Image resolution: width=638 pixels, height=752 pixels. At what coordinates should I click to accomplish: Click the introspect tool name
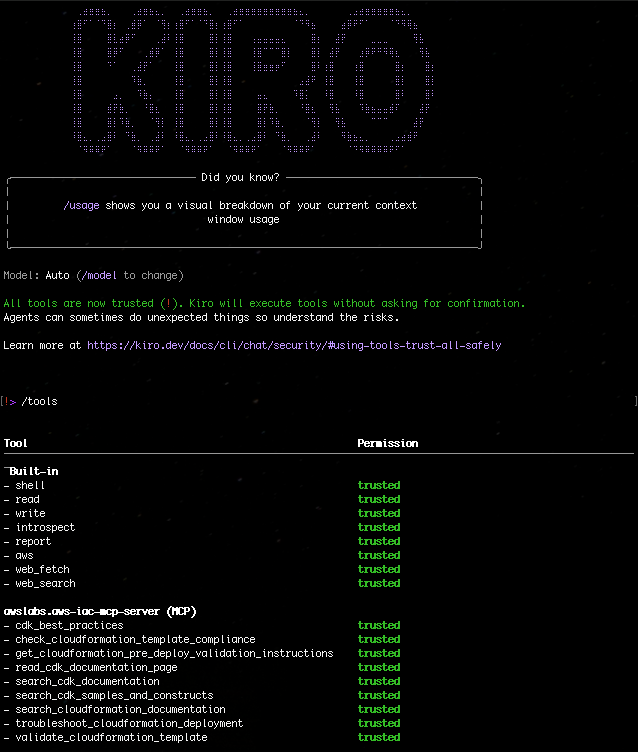[x=45, y=527]
